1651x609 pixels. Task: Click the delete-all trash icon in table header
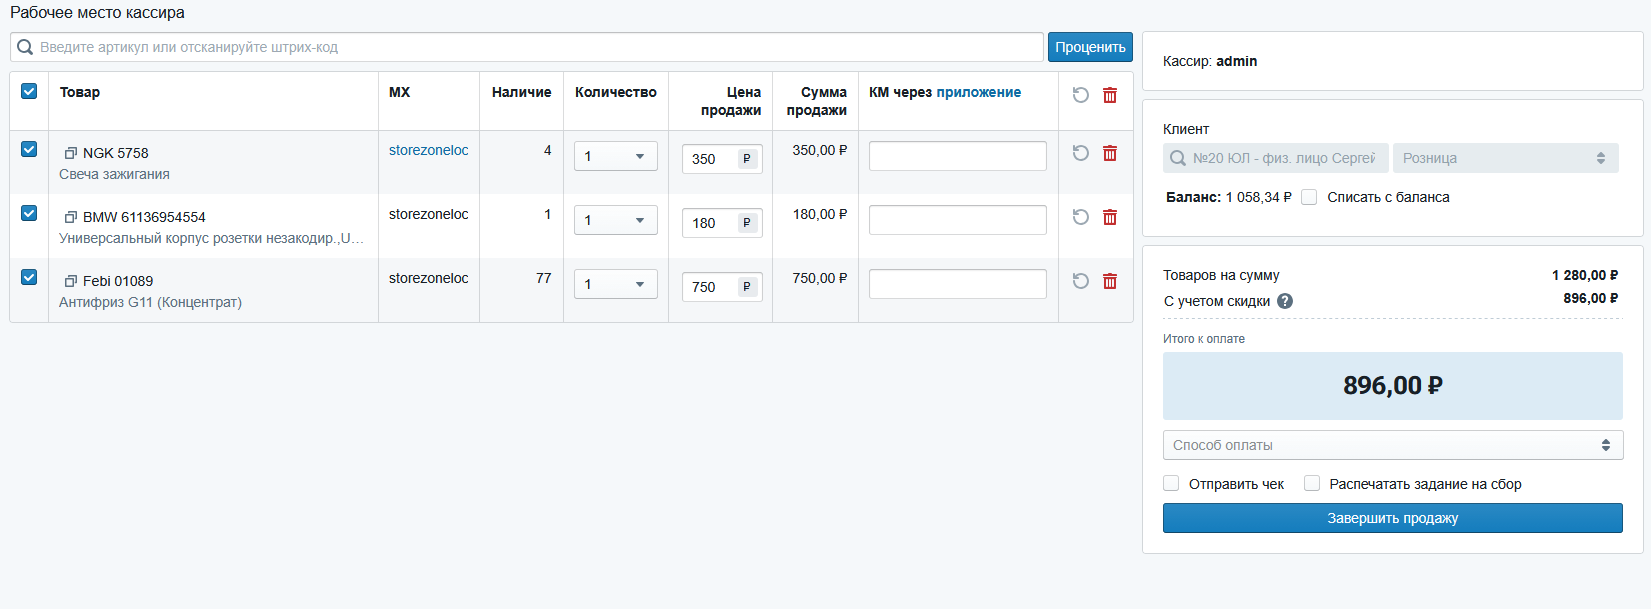point(1110,95)
